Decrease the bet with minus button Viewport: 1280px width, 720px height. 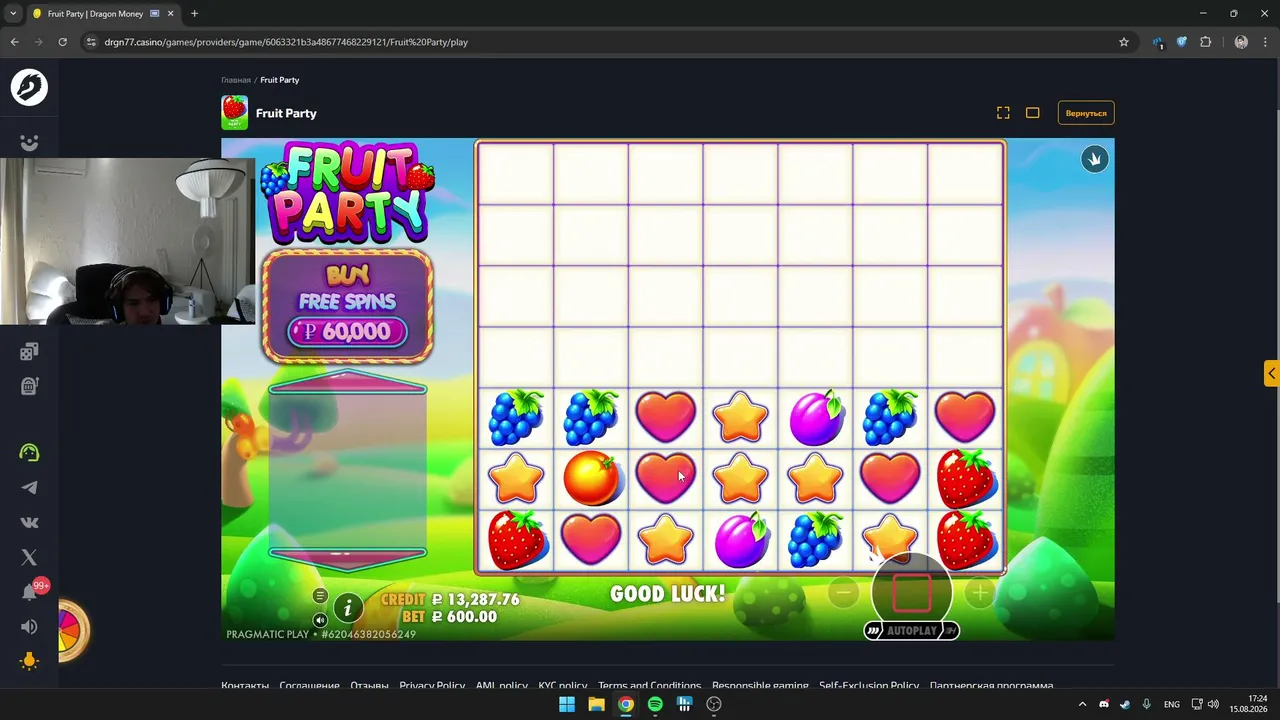[x=843, y=593]
